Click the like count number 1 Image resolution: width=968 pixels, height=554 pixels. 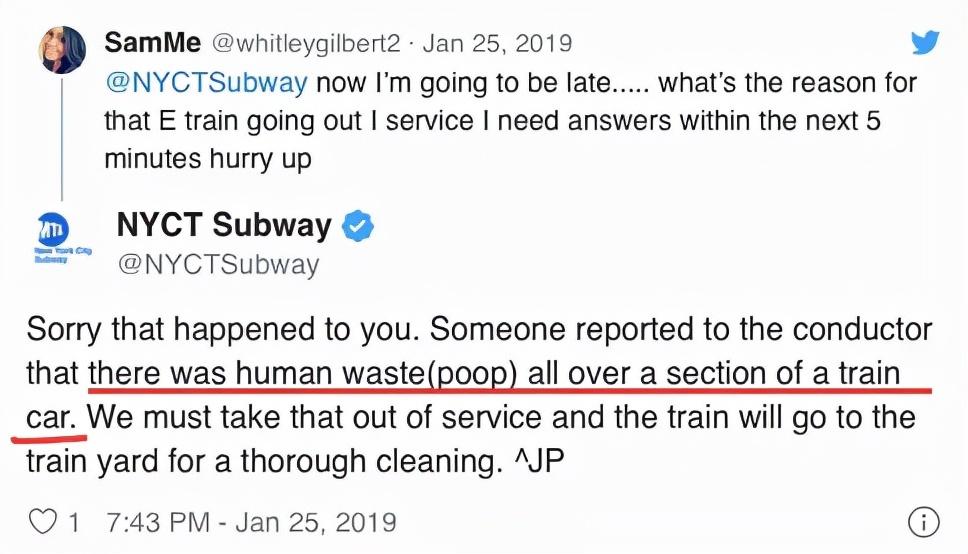(x=74, y=521)
